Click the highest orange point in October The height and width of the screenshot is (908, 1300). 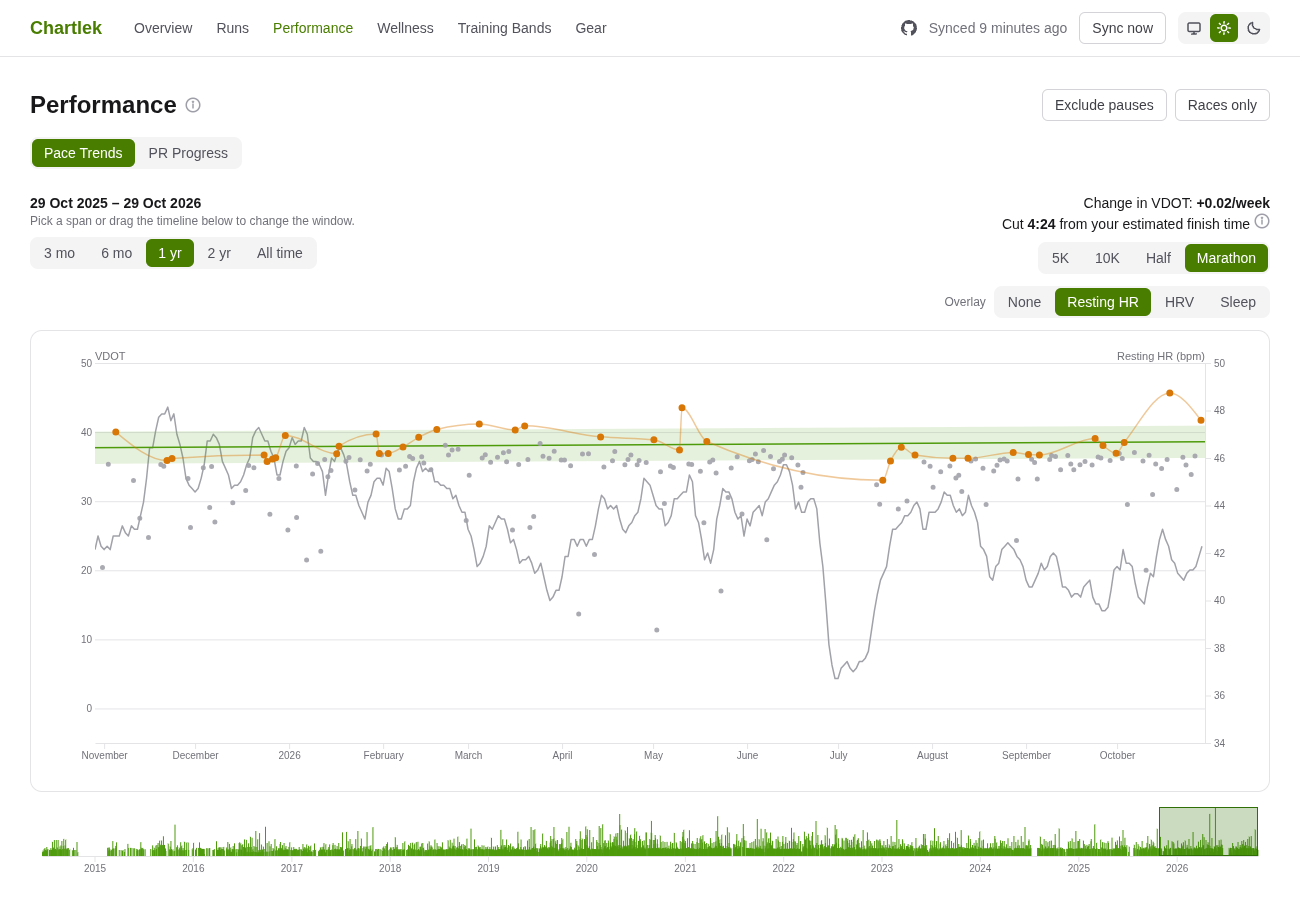(1170, 393)
